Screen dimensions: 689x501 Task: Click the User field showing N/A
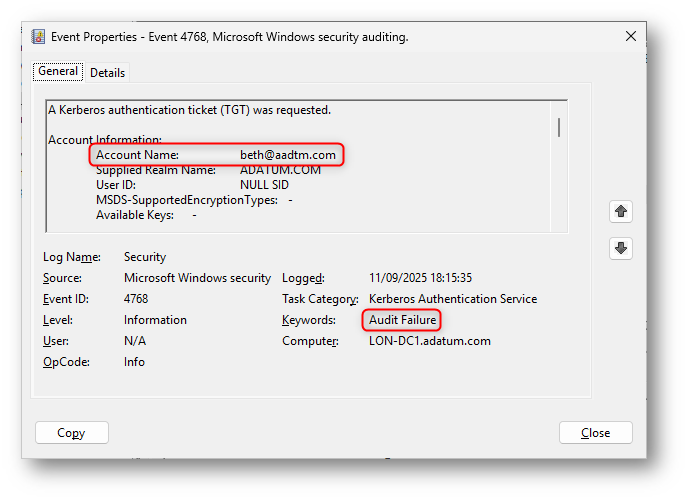click(x=135, y=341)
